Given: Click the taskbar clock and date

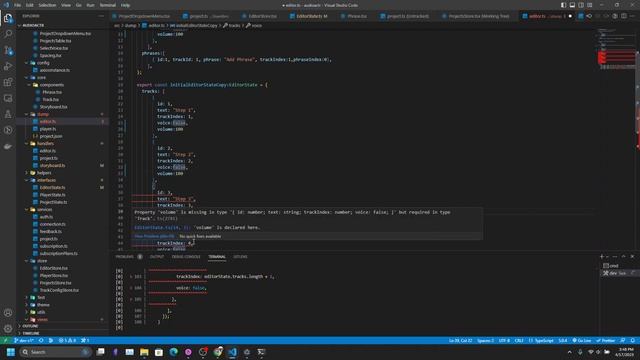Looking at the screenshot, I should [x=625, y=352].
